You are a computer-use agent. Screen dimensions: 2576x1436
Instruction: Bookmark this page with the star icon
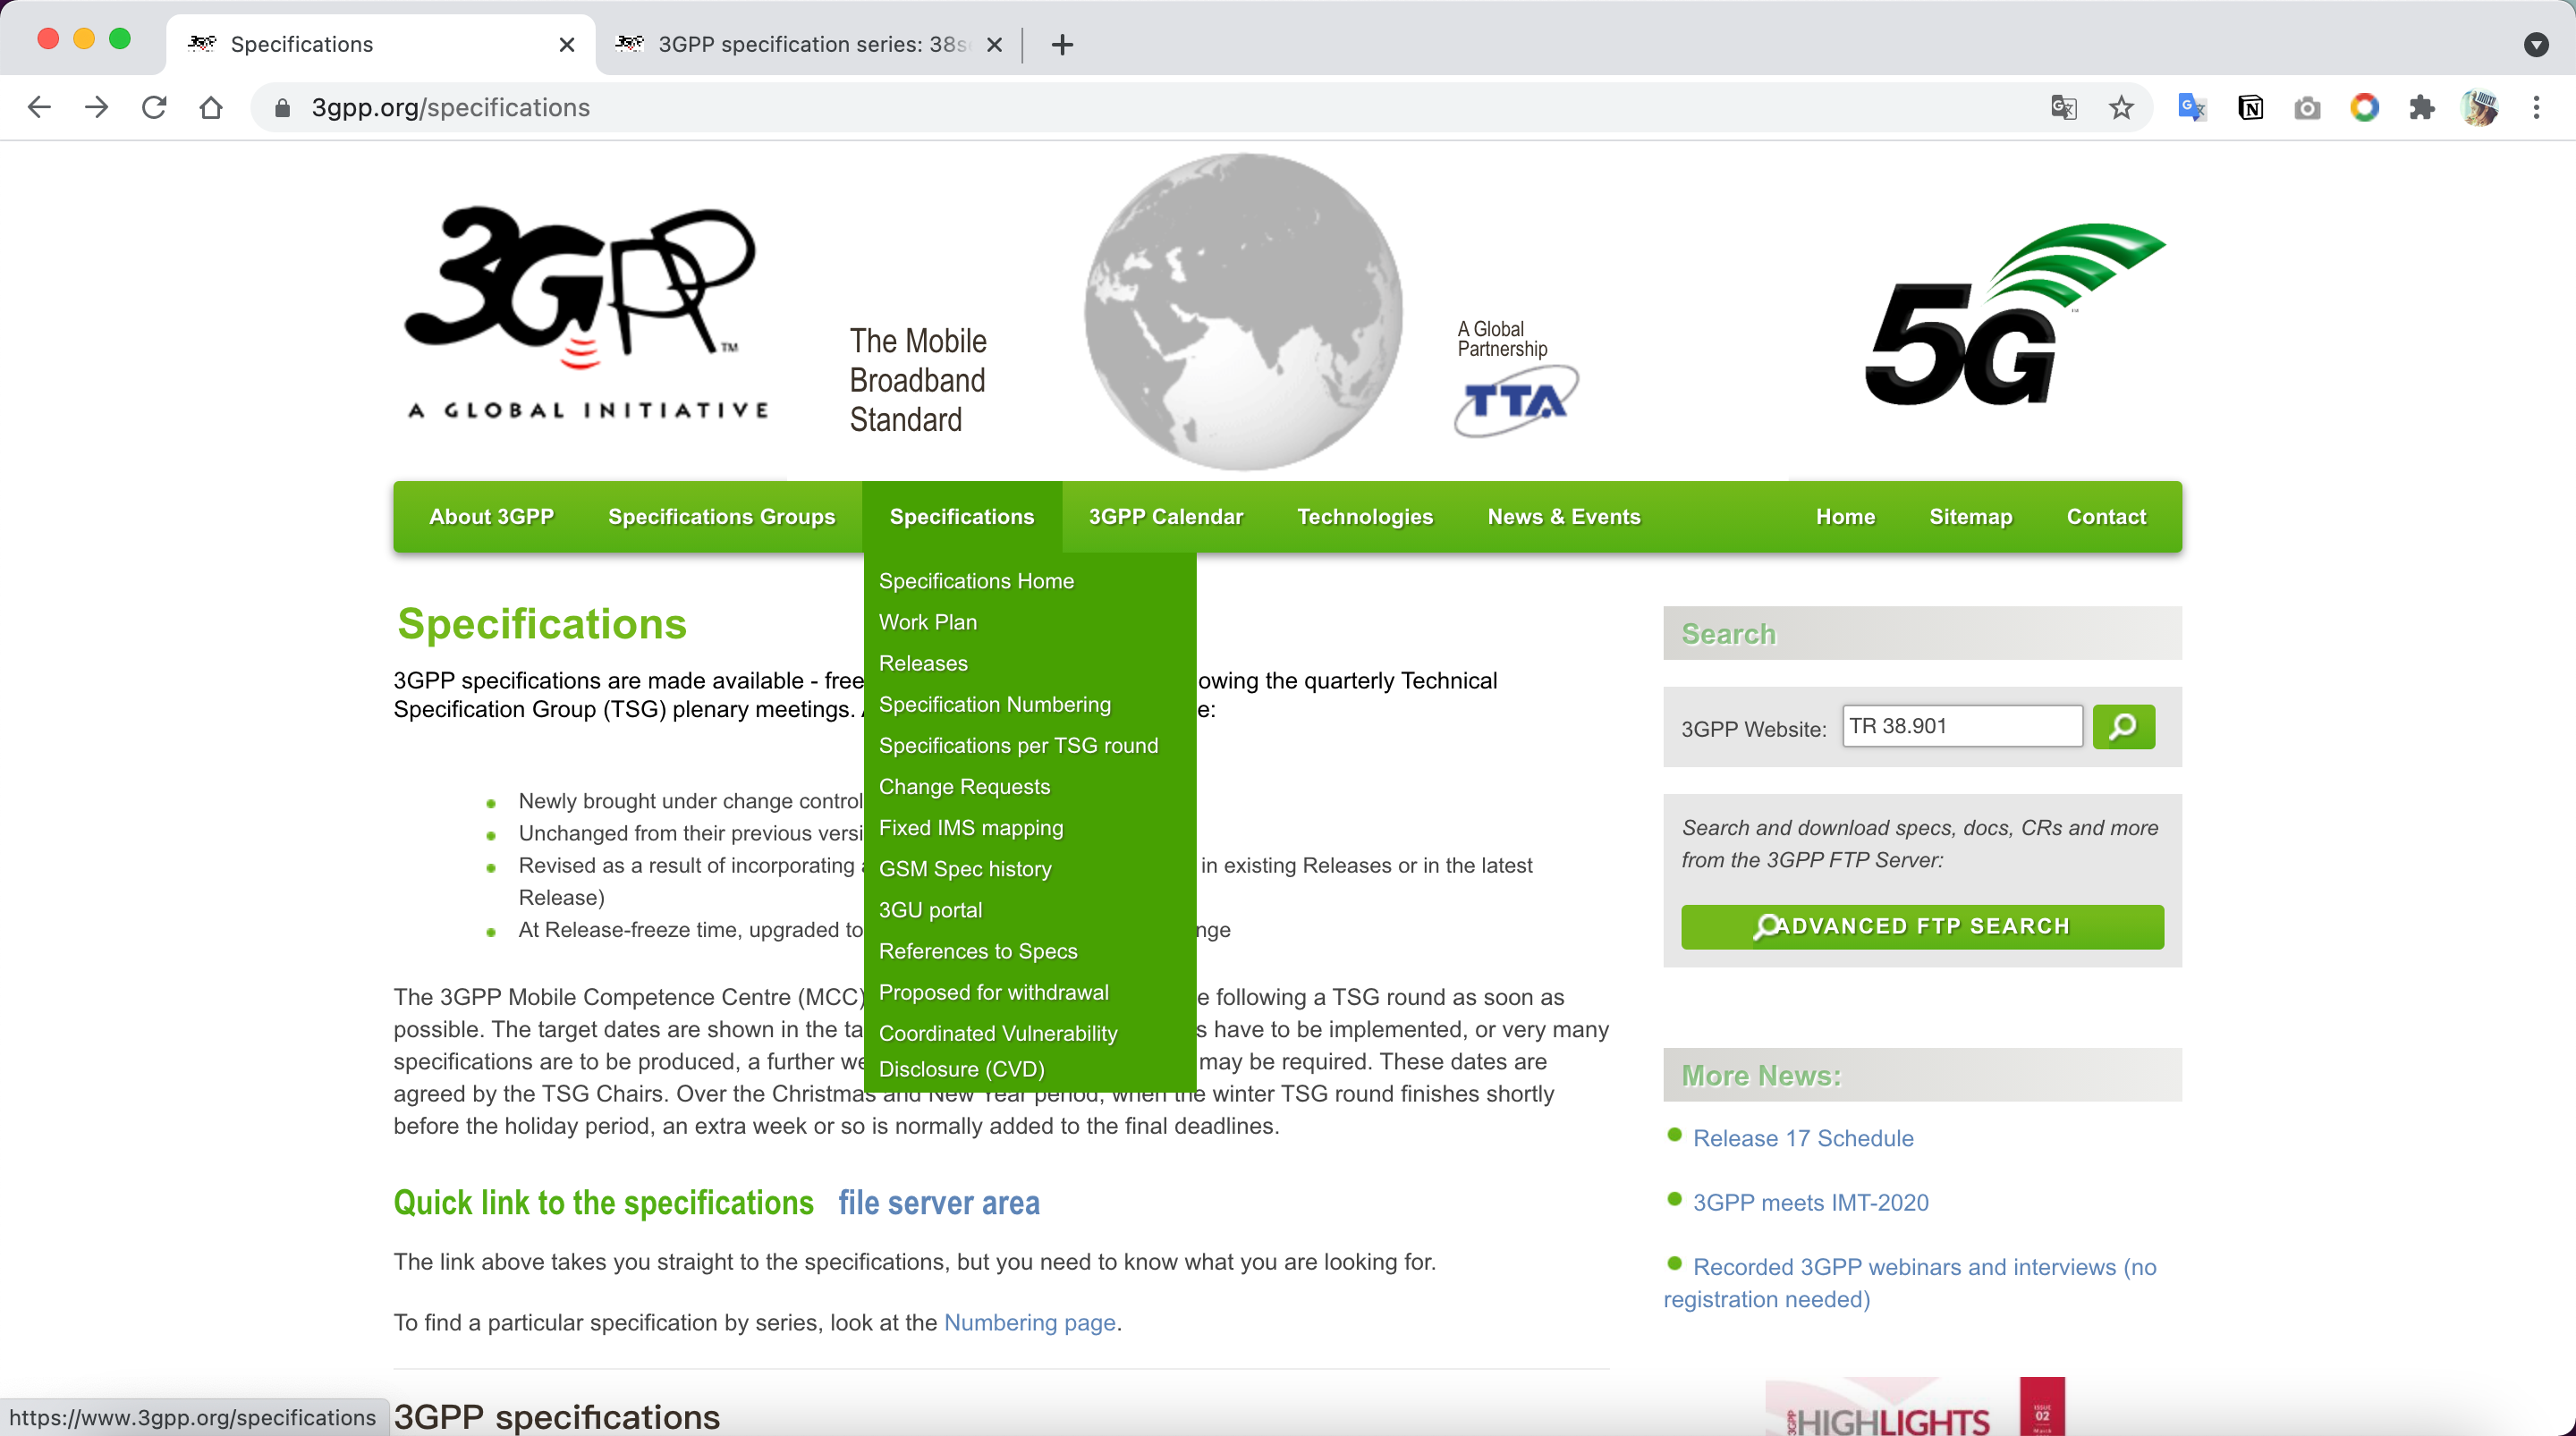point(2121,107)
